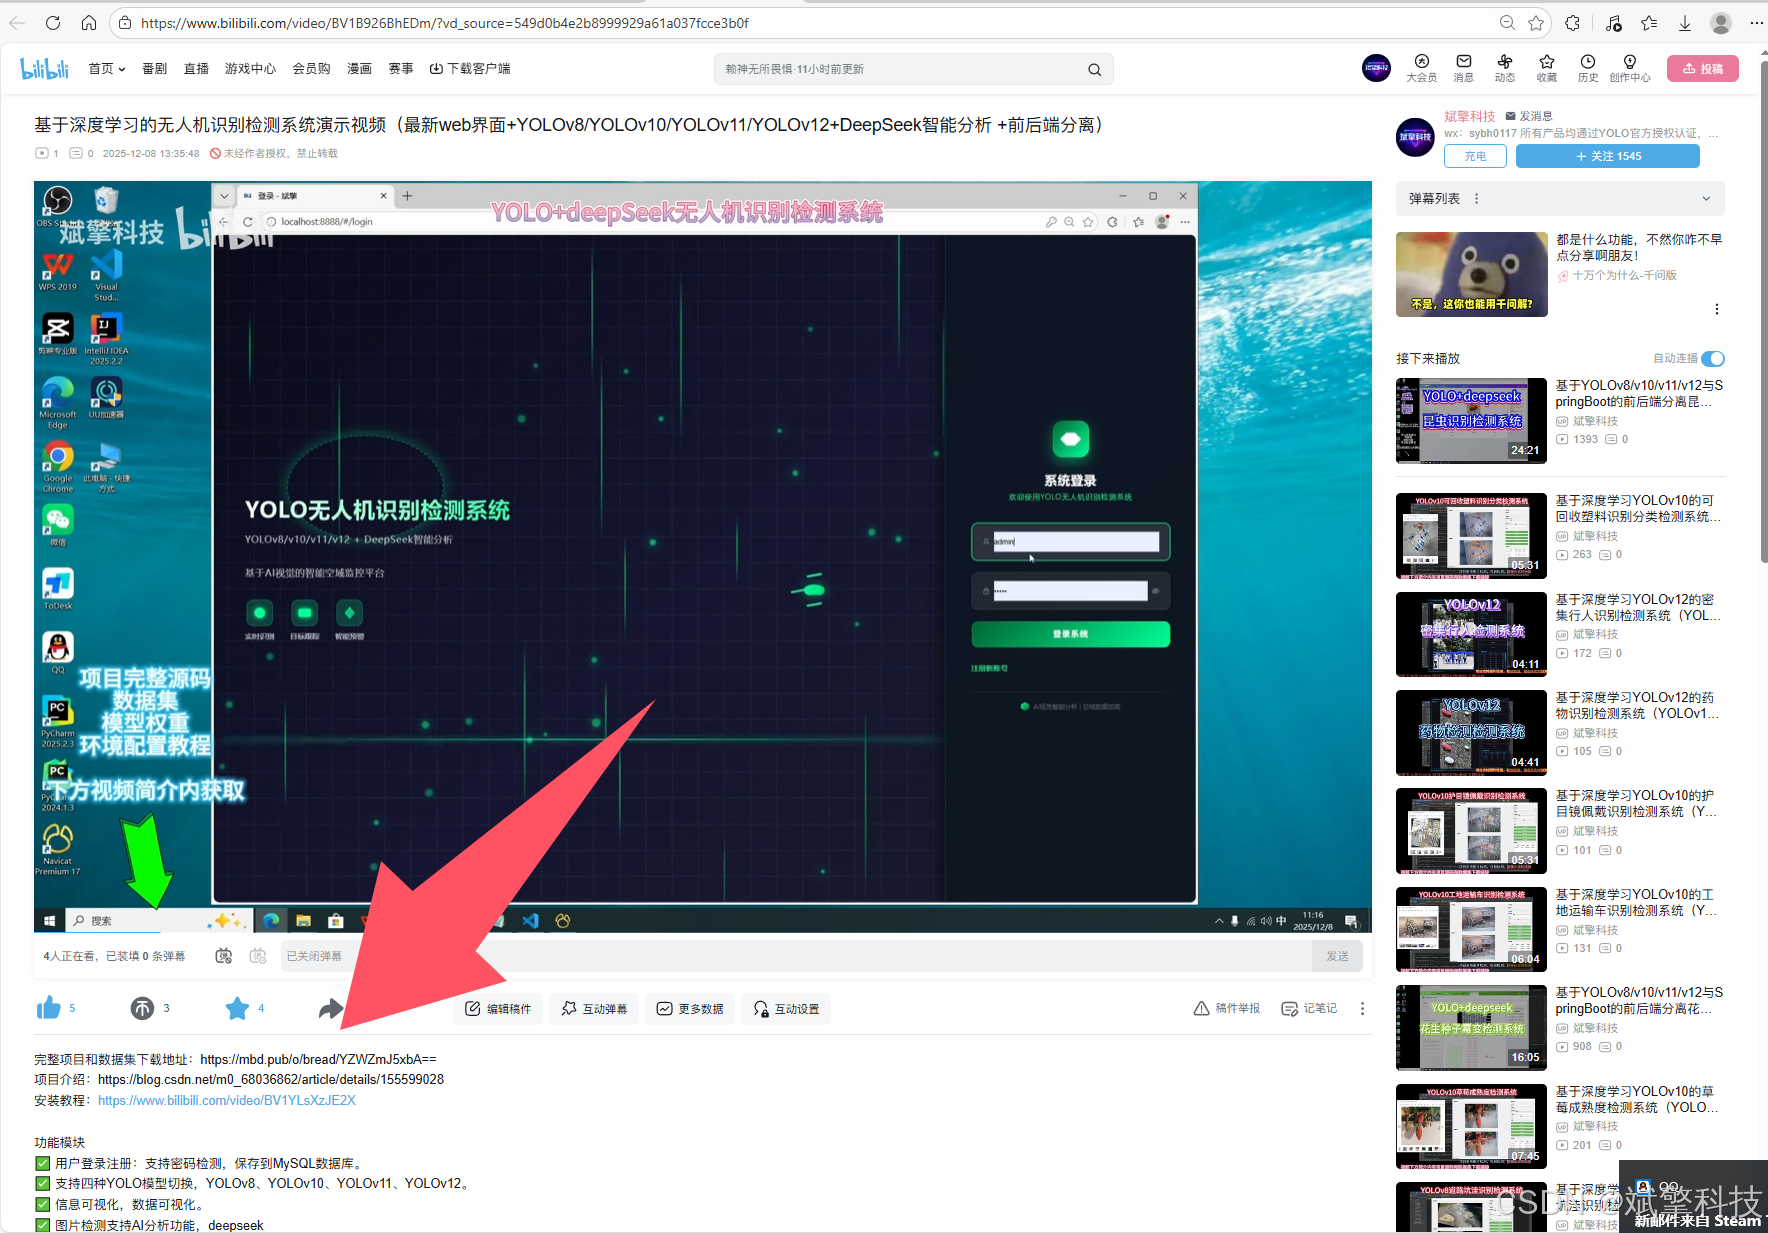
Task: Click the bilibili logo
Action: 44,69
